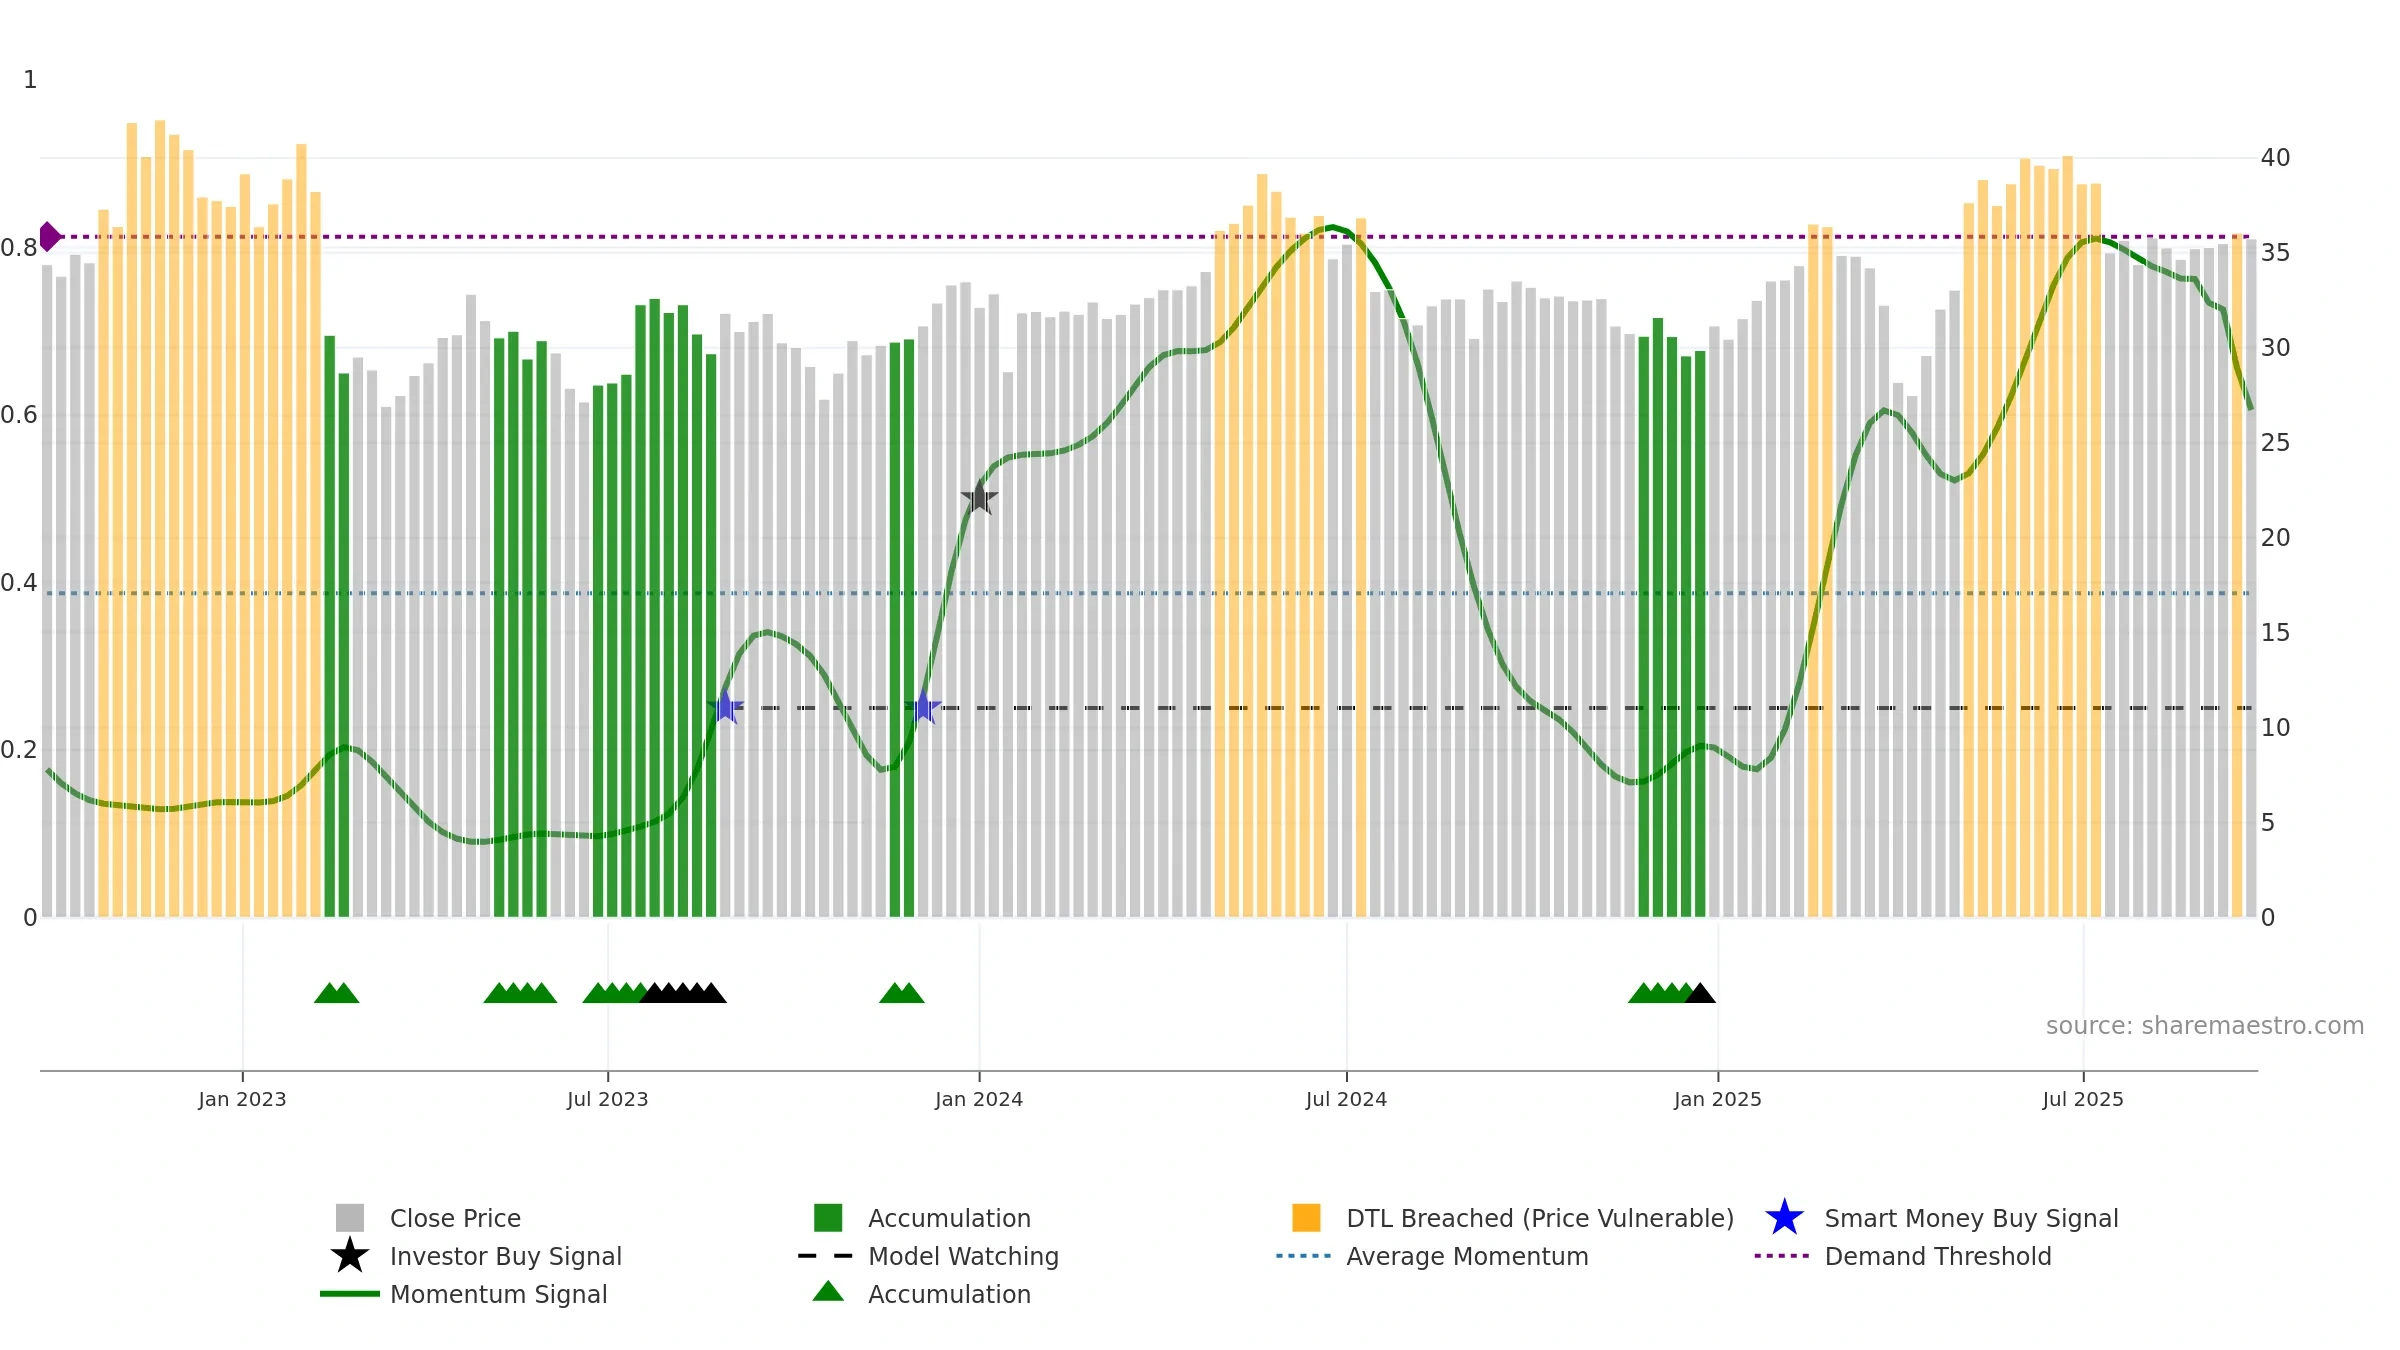This screenshot has height=1350, width=2400.
Task: Click the green triangle cluster before Jul 2023
Action: pos(520,993)
